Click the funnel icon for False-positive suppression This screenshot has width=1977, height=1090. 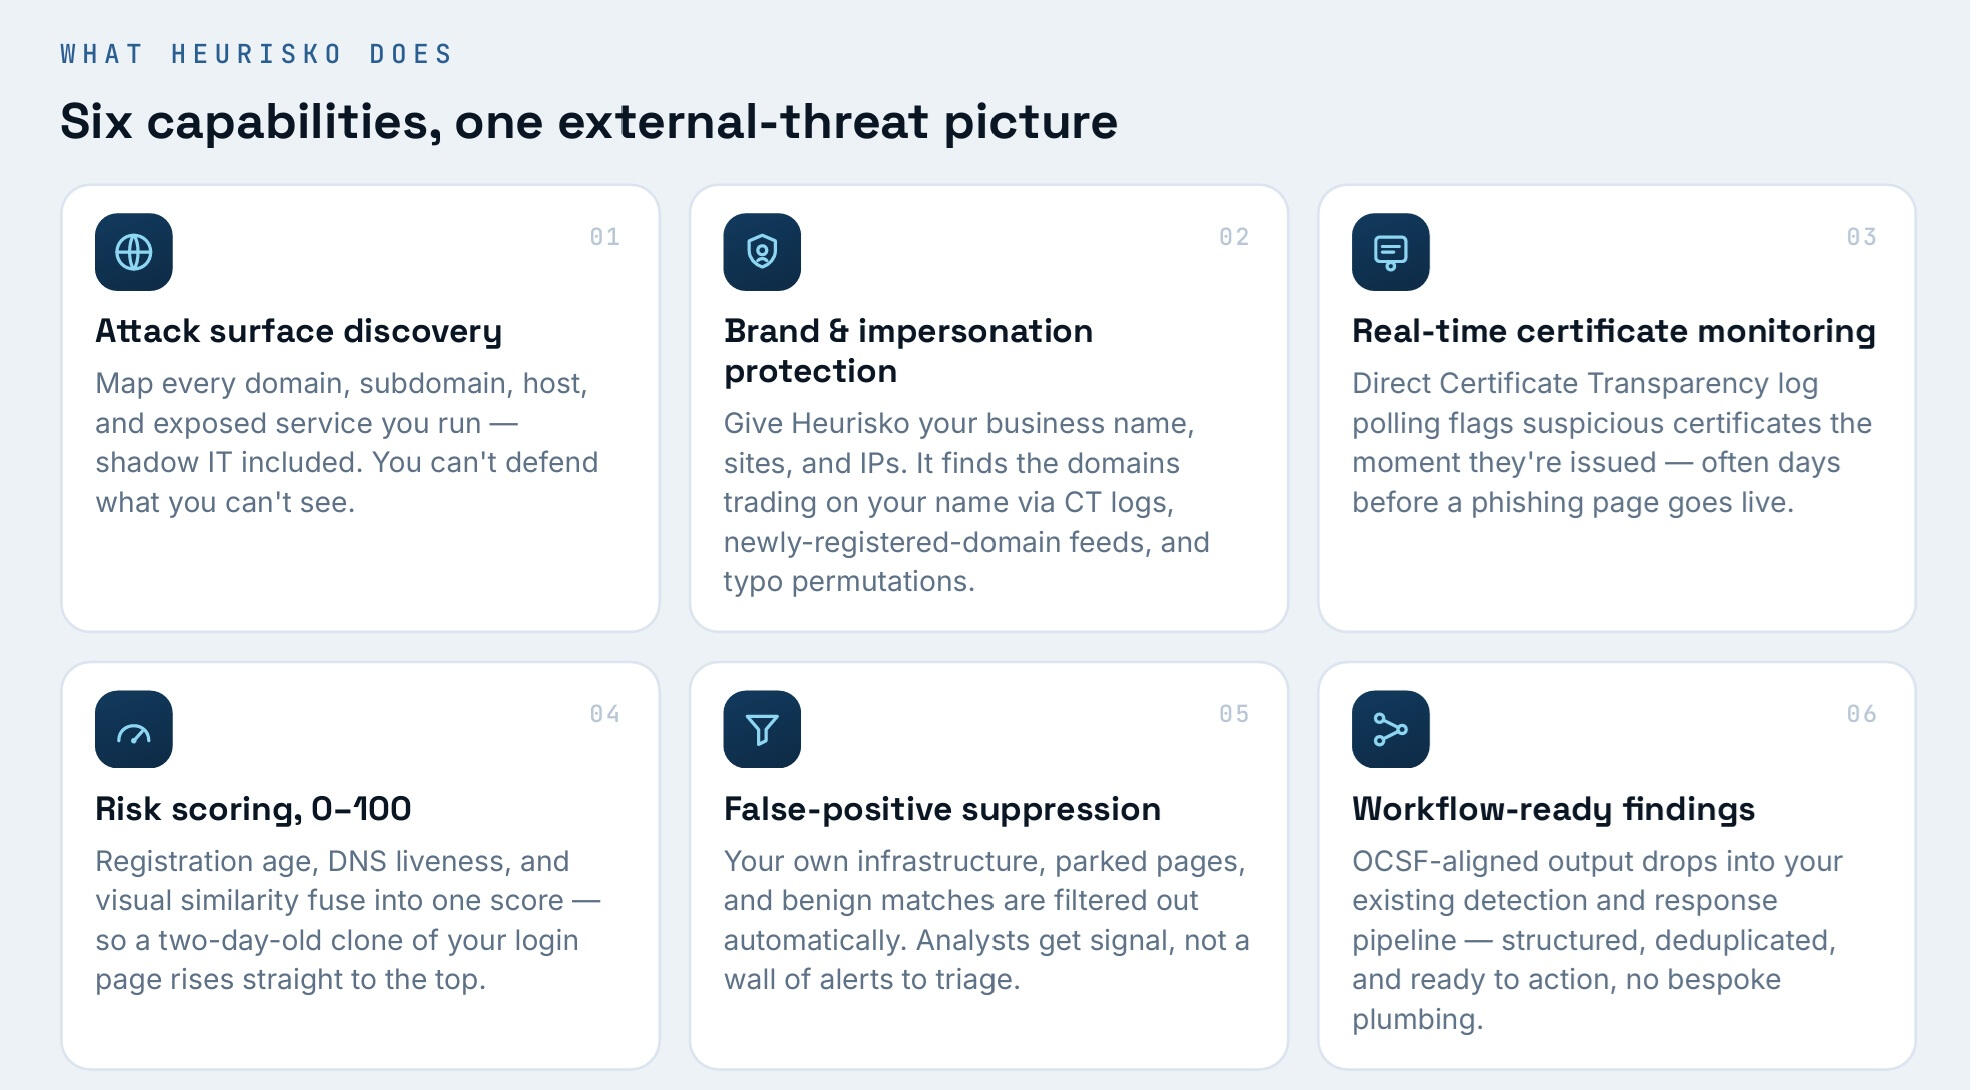click(762, 729)
